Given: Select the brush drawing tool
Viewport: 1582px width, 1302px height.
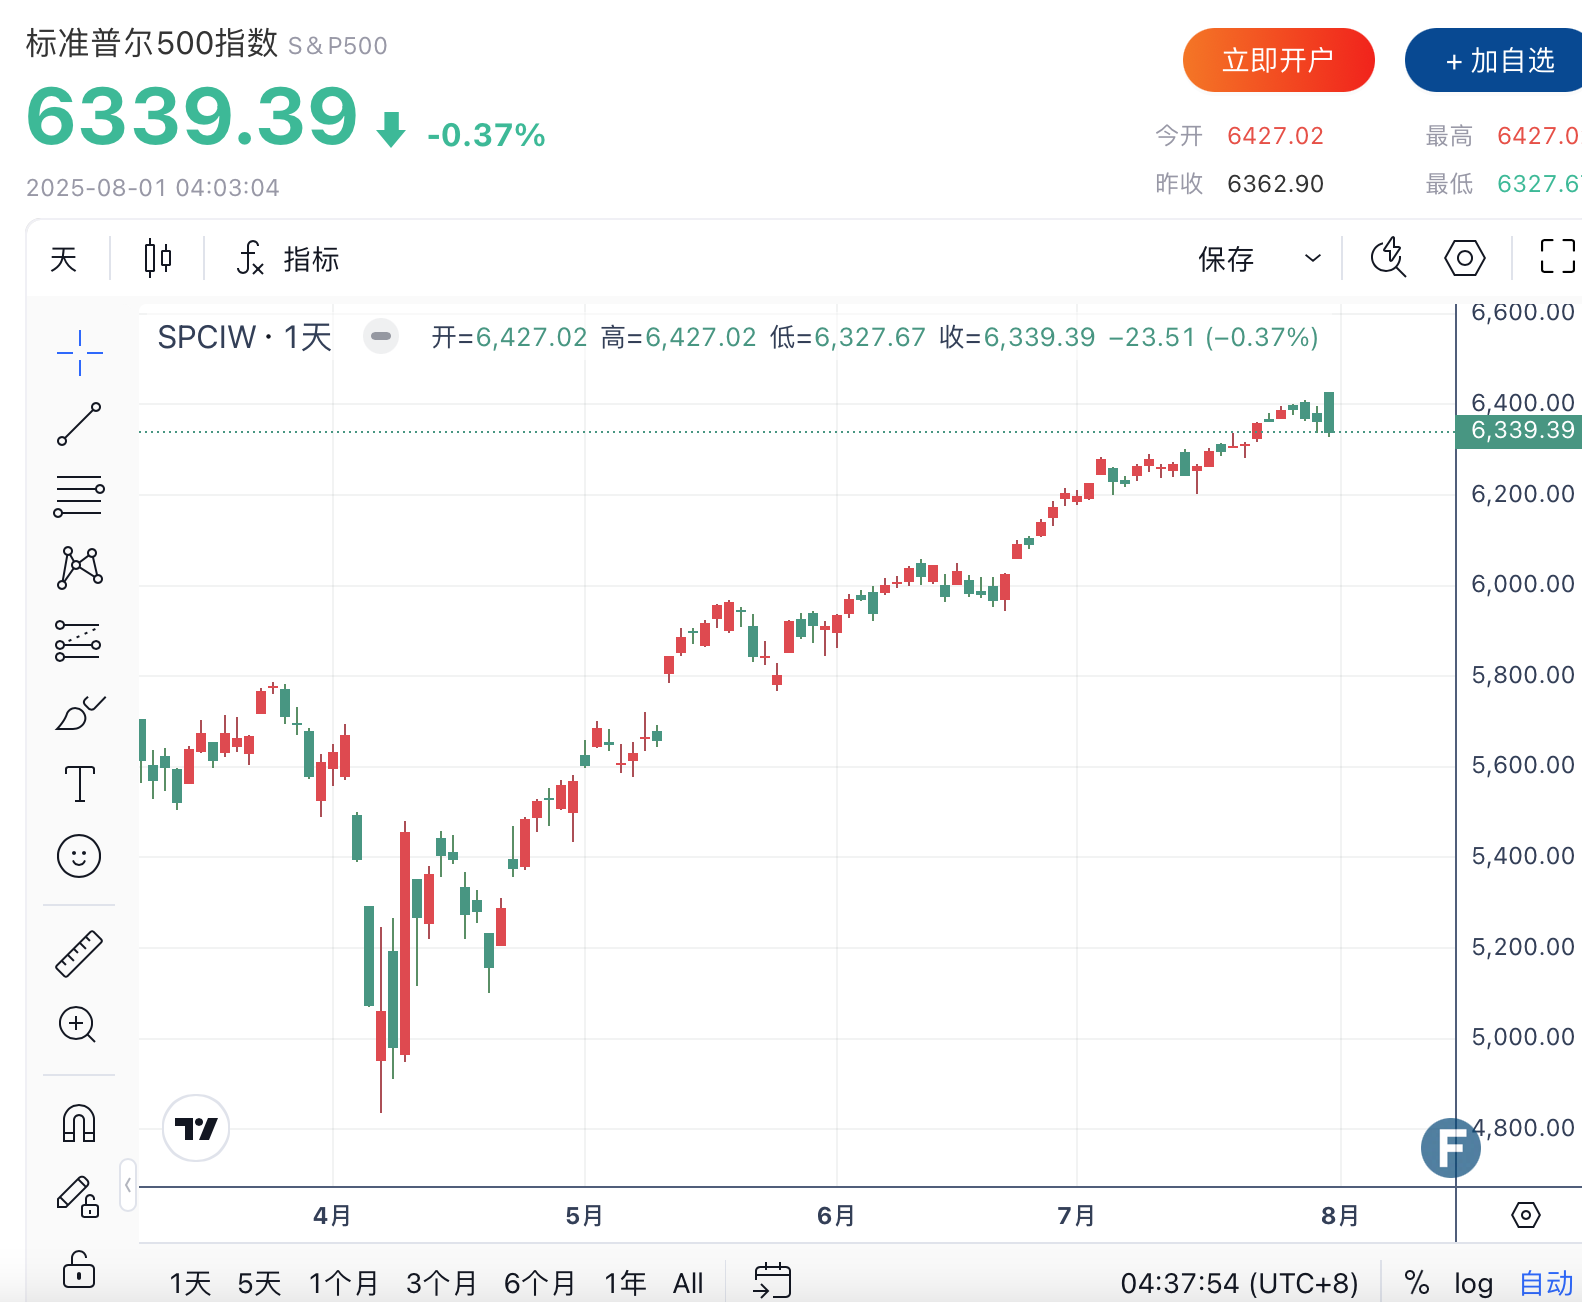Looking at the screenshot, I should point(79,713).
